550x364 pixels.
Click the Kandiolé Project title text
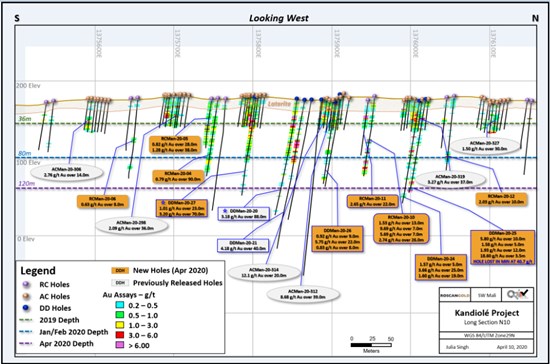pos(487,313)
